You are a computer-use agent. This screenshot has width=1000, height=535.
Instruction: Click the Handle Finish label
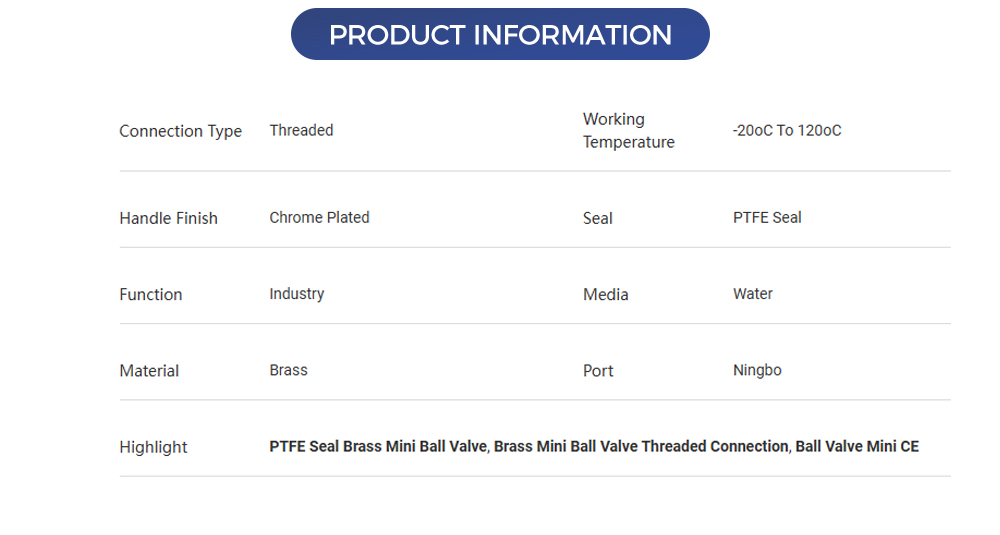point(168,218)
